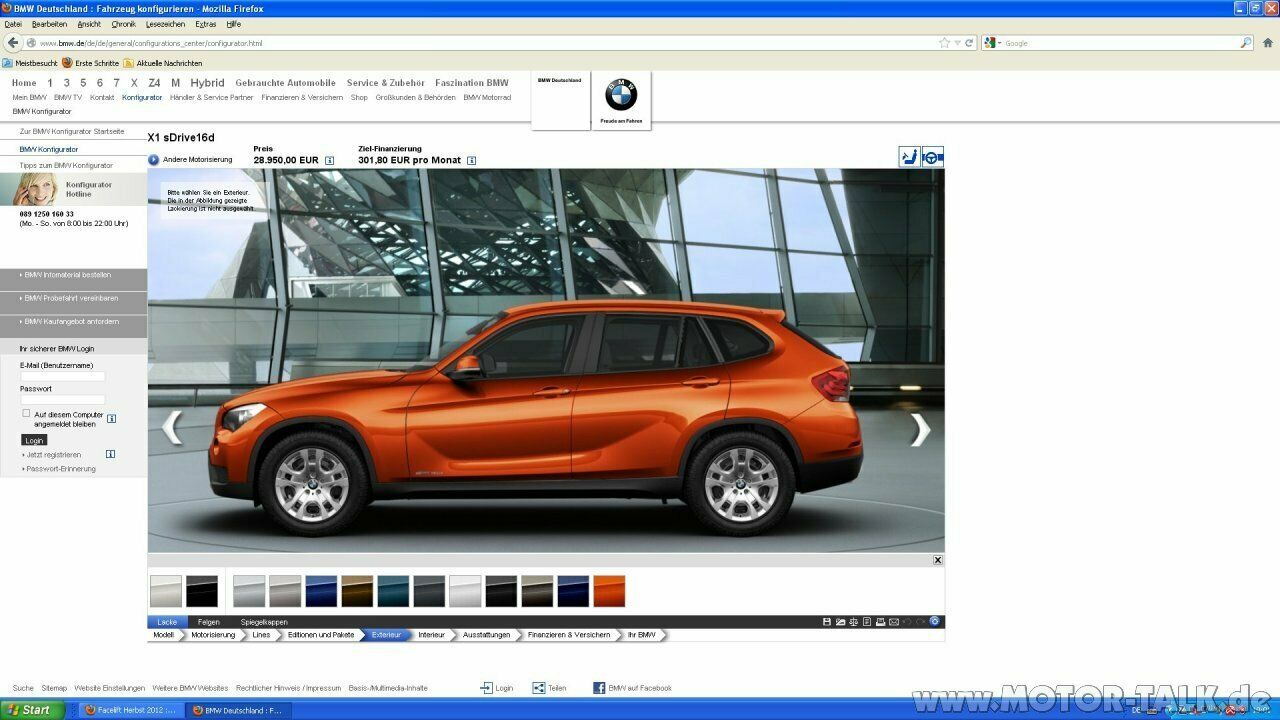Show previous car view with left arrow
This screenshot has height=720, width=1280.
[x=172, y=429]
